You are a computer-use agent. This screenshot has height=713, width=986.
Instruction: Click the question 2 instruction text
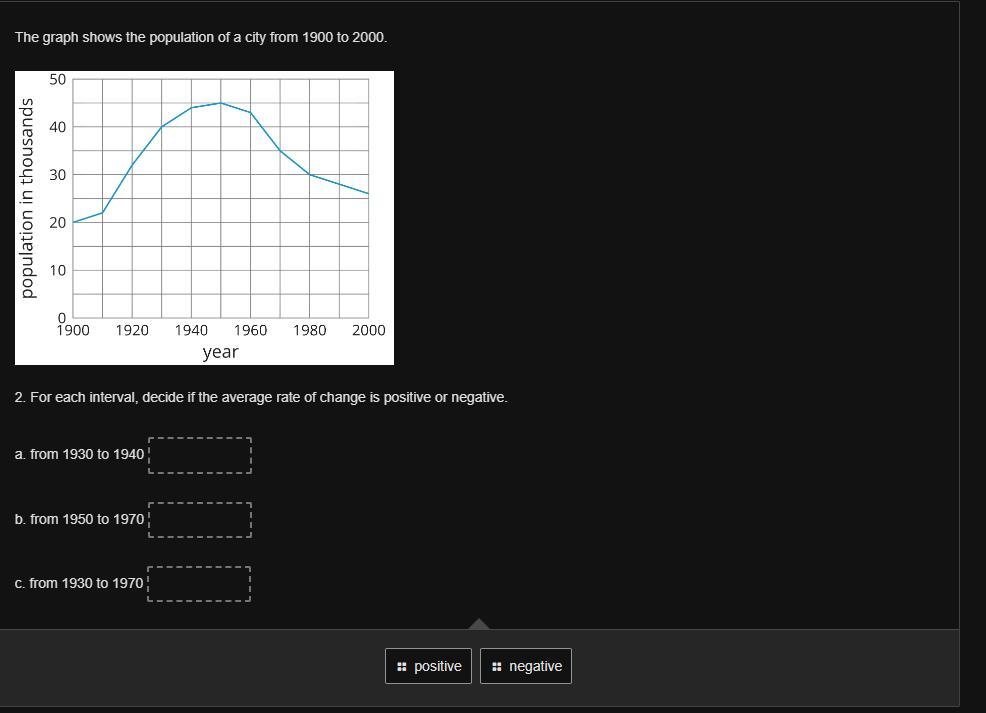pyautogui.click(x=261, y=397)
